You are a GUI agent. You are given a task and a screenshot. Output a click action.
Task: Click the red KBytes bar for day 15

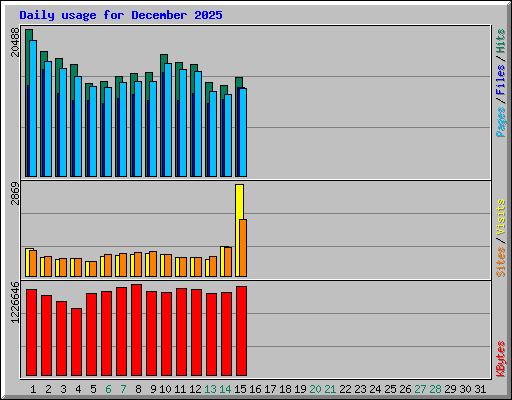tap(241, 331)
